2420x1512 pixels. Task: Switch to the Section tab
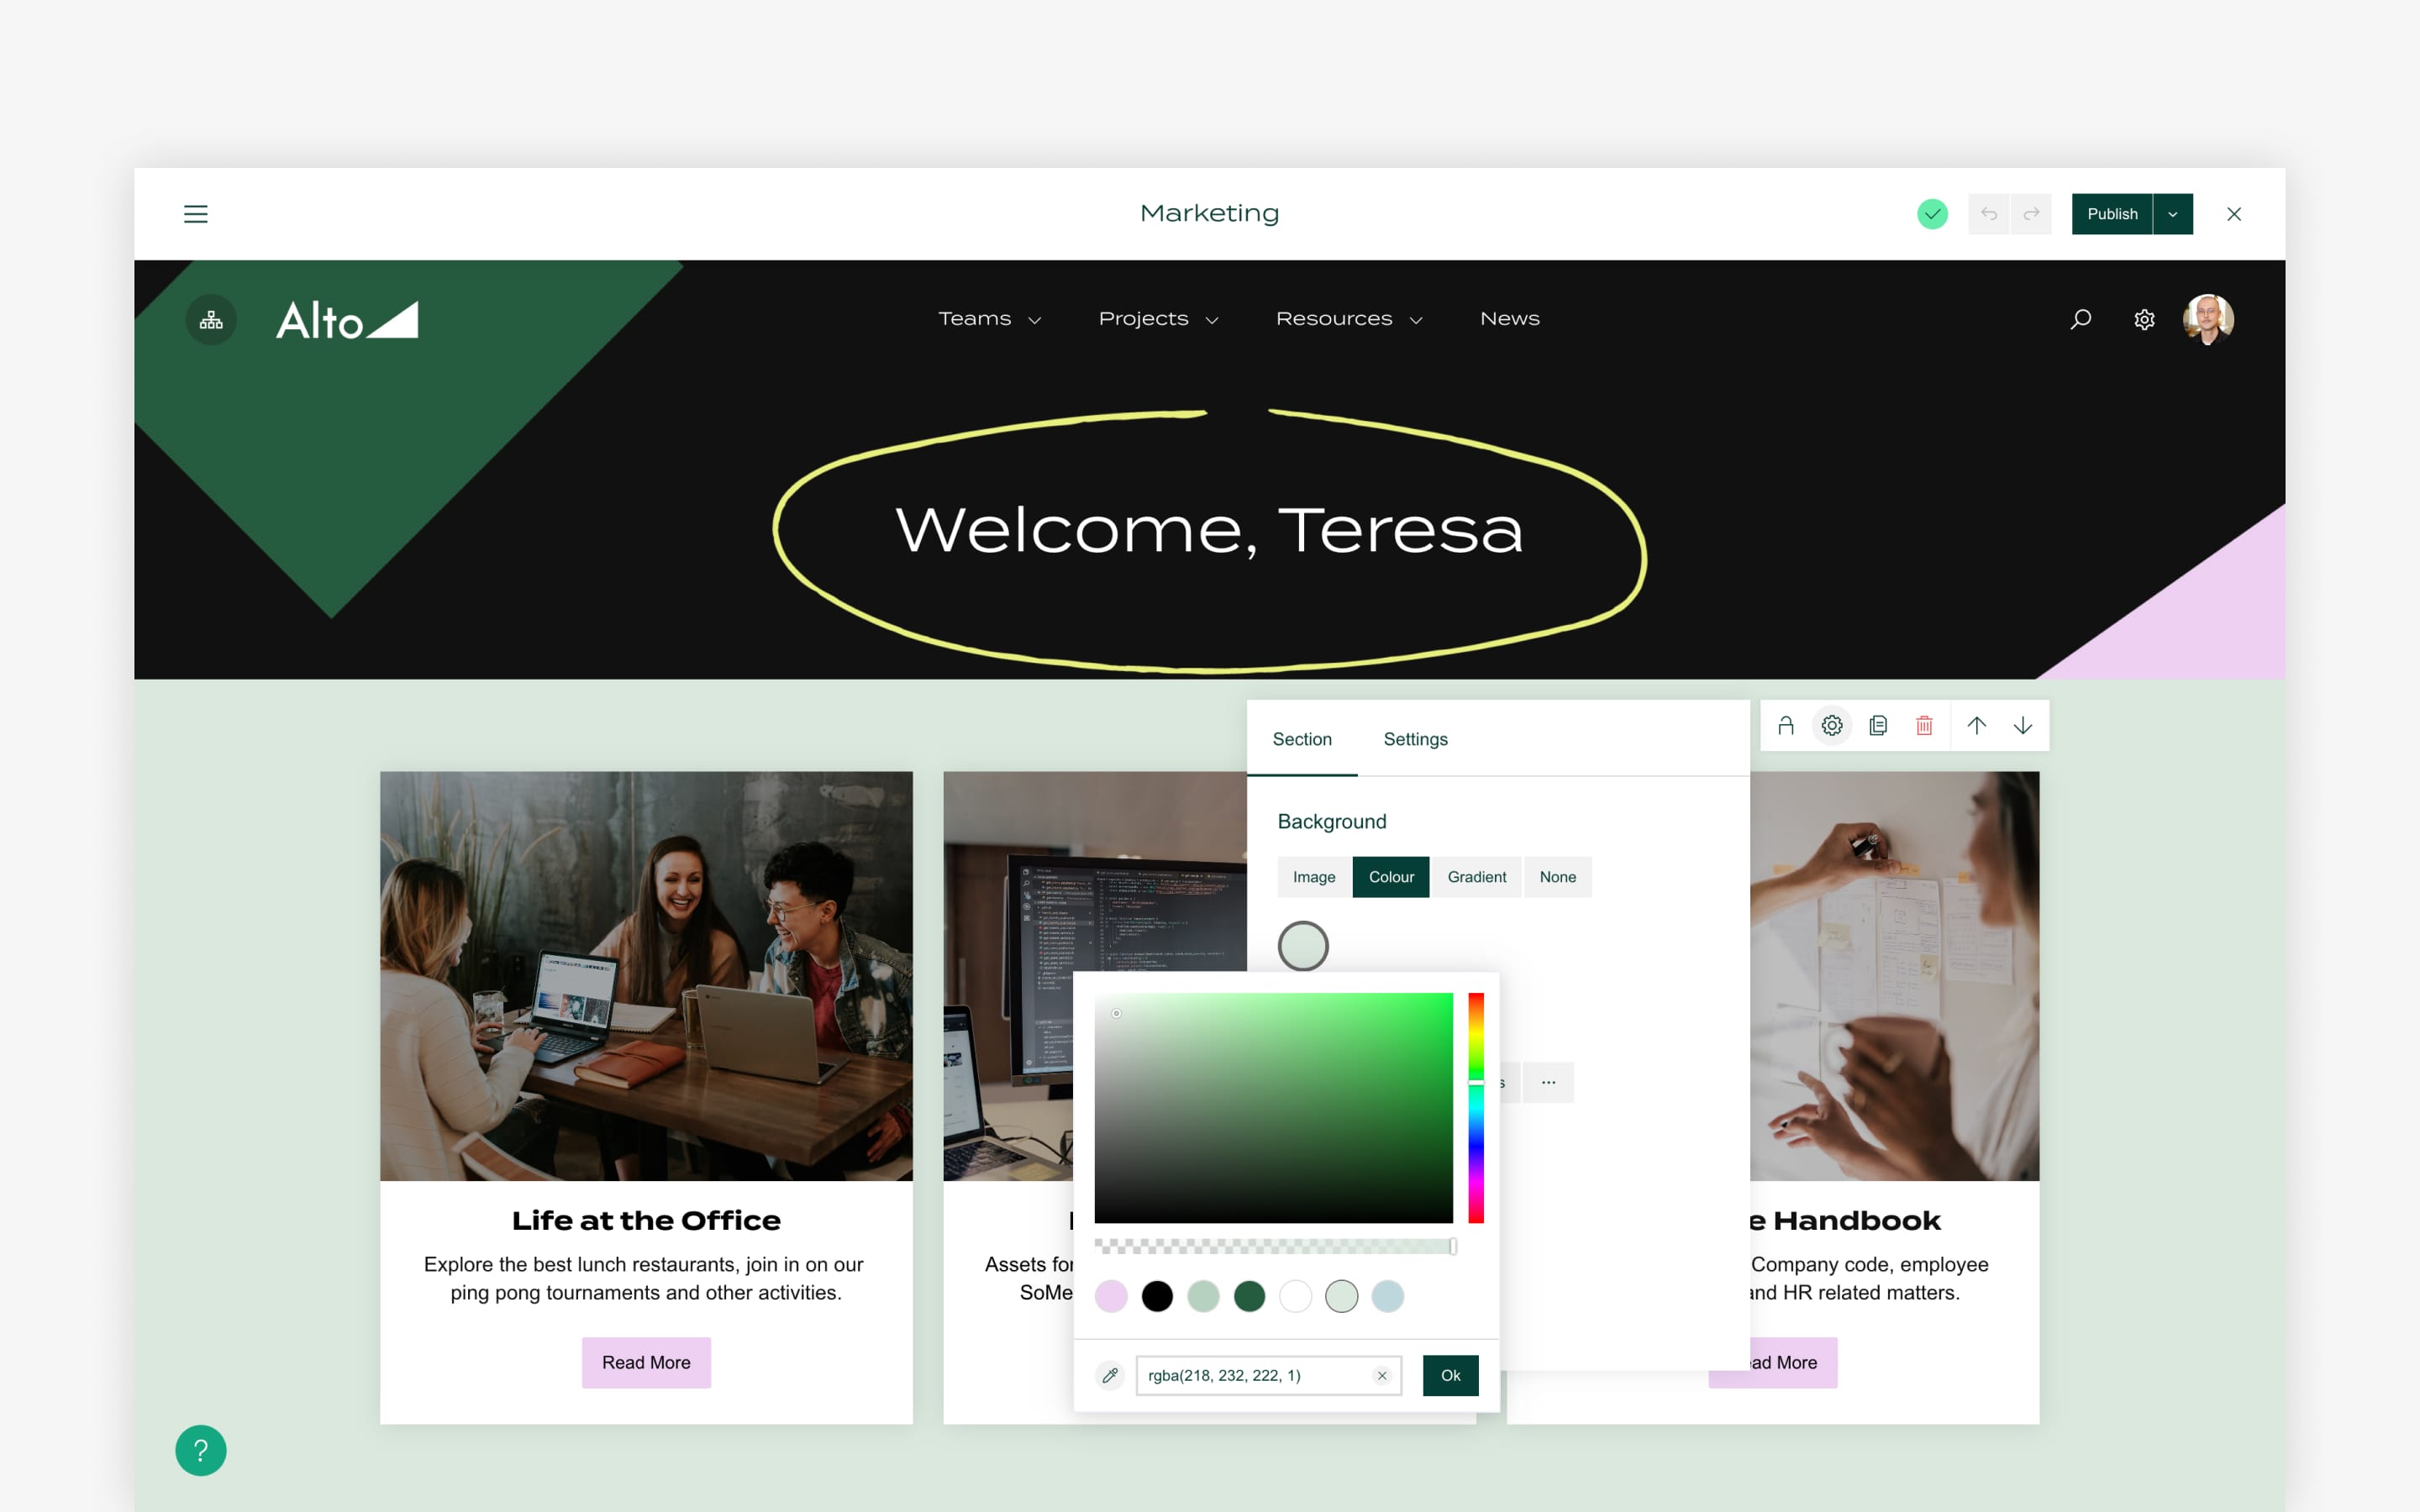(1302, 737)
